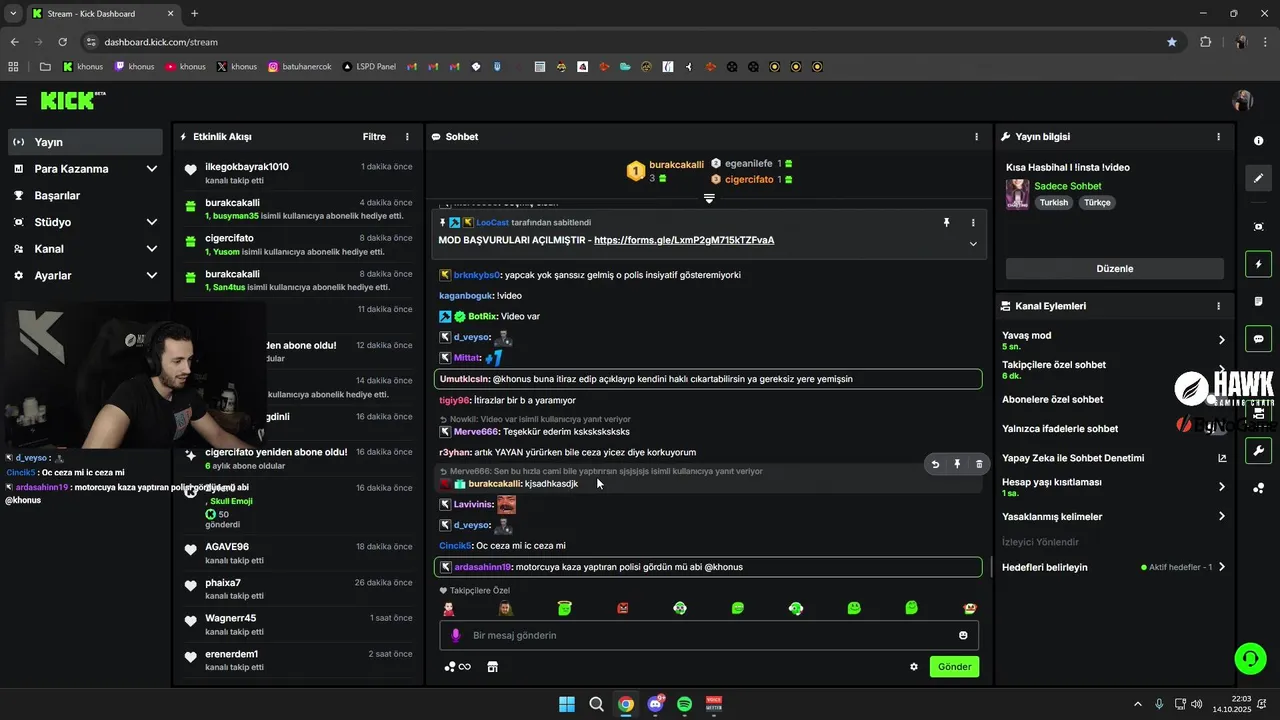This screenshot has height=720, width=1280.
Task: Click the KICK logo
Action: pyautogui.click(x=72, y=100)
